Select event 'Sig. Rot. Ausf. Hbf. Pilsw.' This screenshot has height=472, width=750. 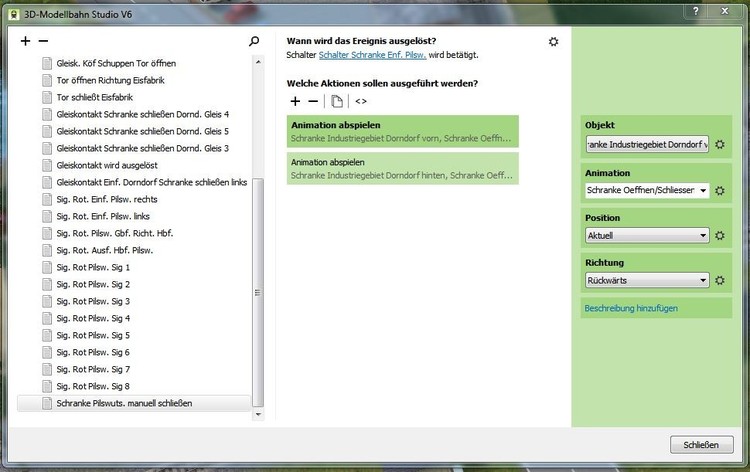pyautogui.click(x=105, y=250)
